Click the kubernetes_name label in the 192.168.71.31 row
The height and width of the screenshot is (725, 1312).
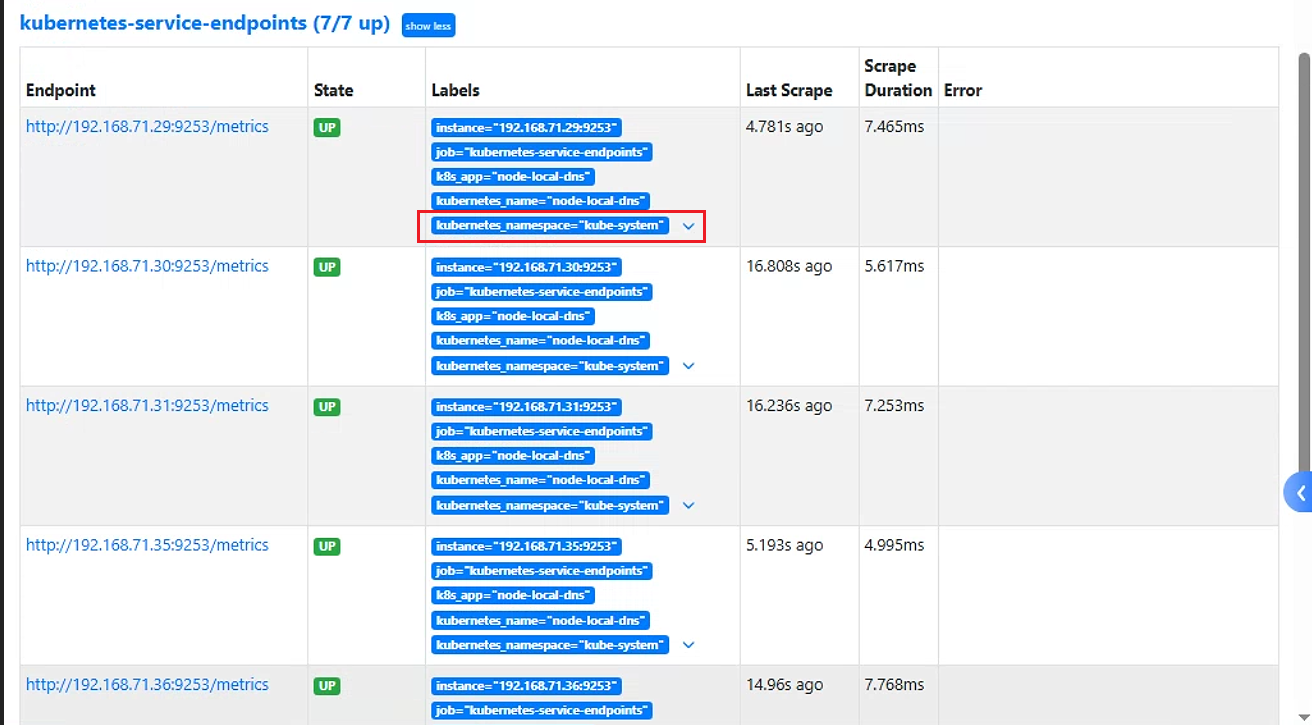[541, 480]
